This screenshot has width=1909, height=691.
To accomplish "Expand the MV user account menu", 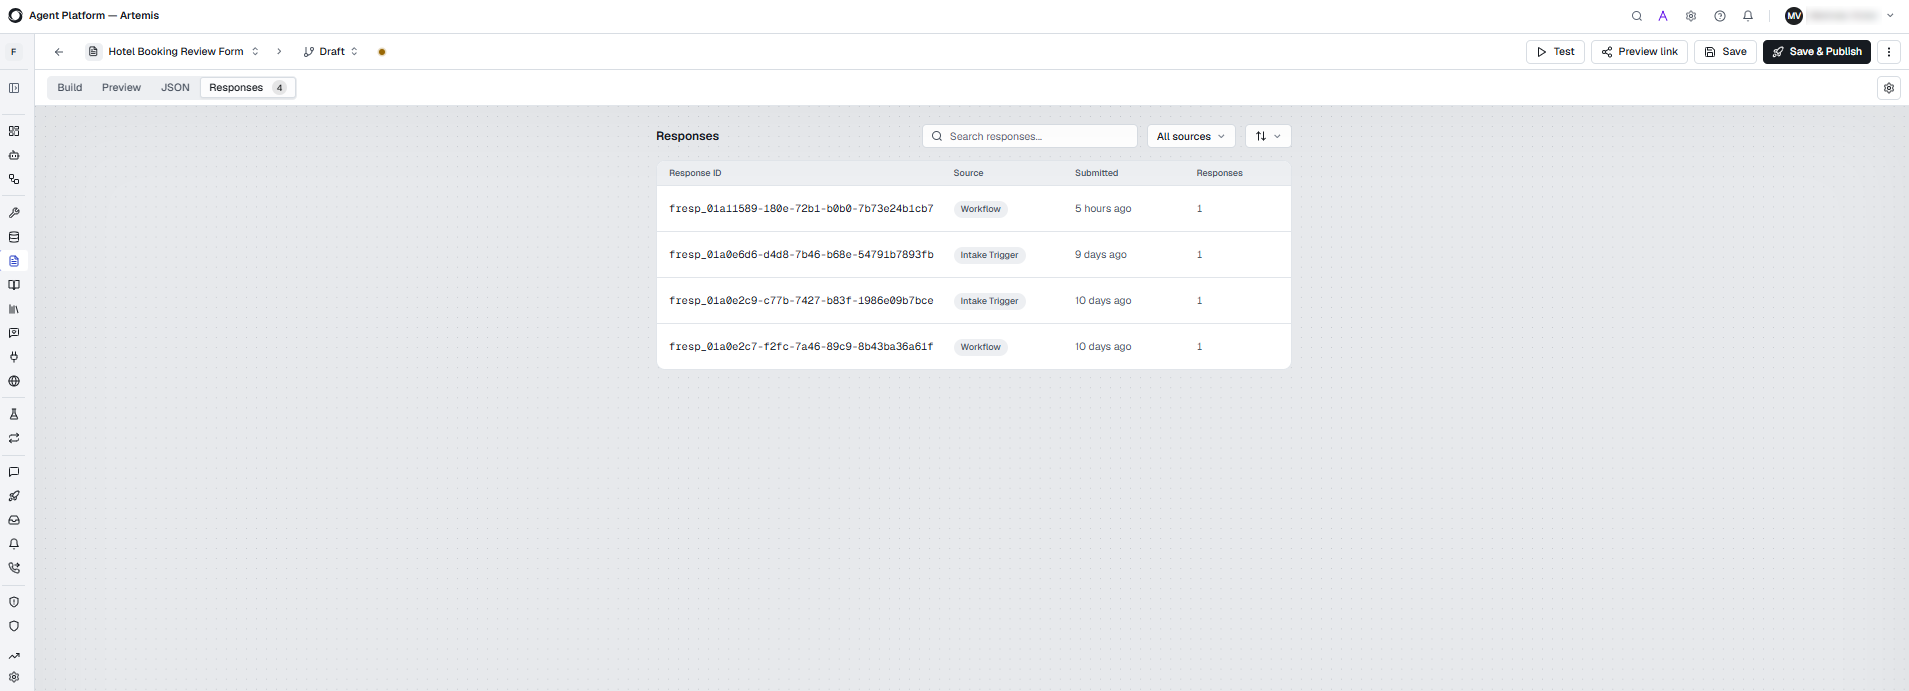I will (1840, 16).
